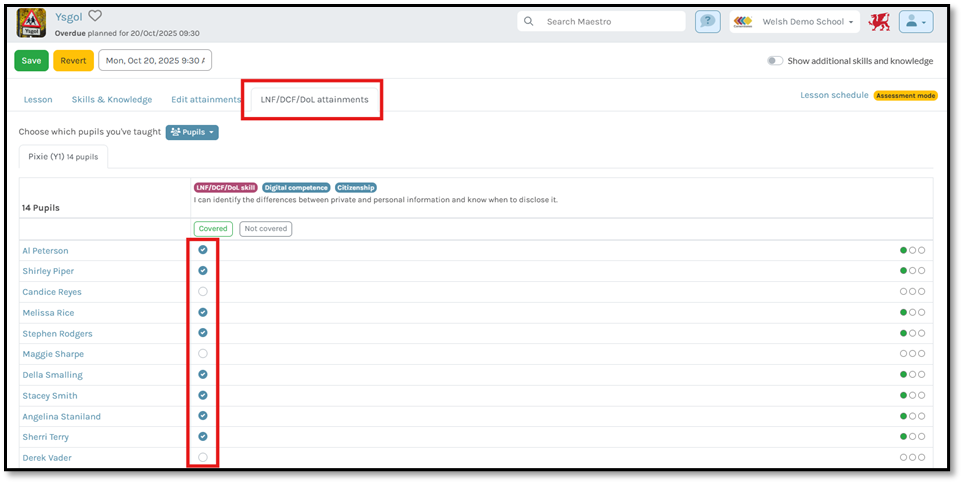Check the covered circle for Derek Vader
Screen dimensions: 963x484
pyautogui.click(x=203, y=458)
